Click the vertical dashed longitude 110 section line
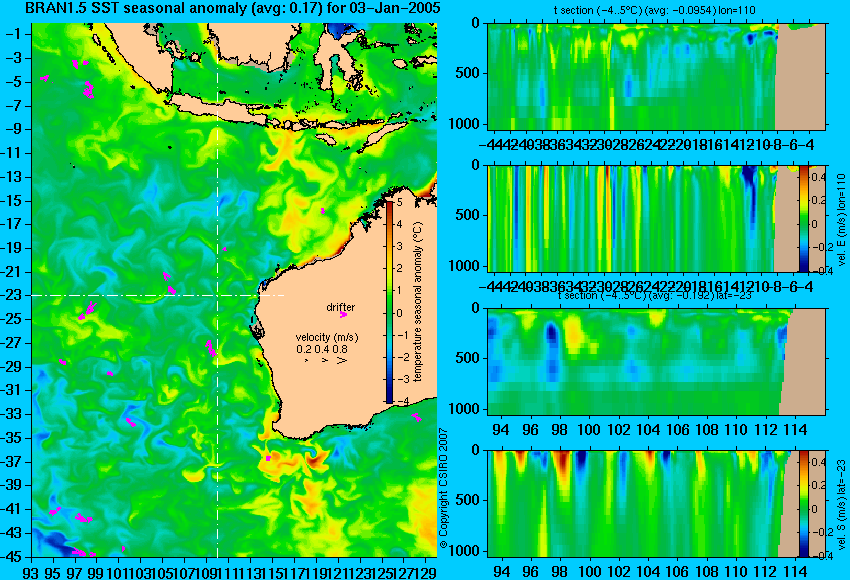Viewport: 850px width, 580px height. [217, 290]
